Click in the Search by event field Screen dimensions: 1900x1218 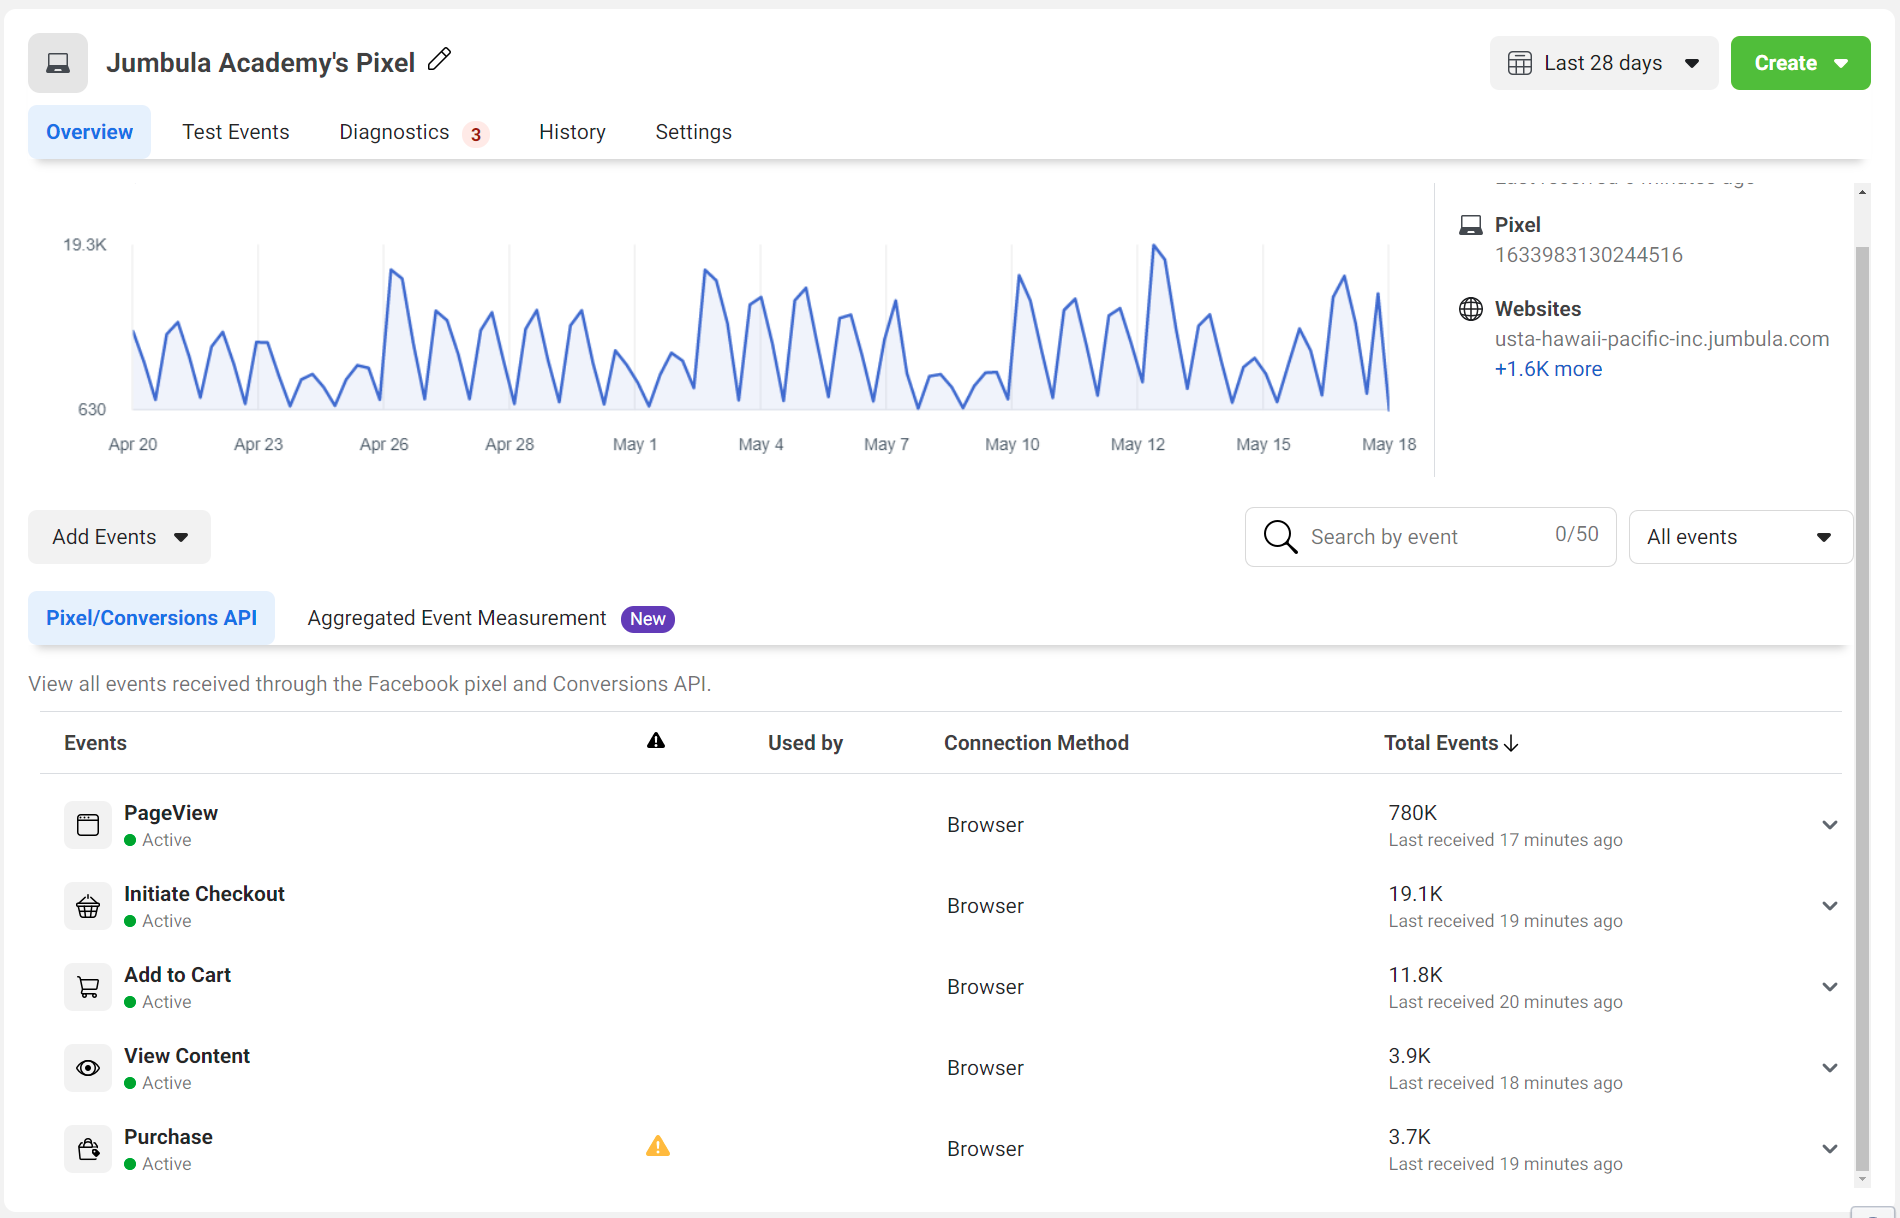tap(1430, 537)
